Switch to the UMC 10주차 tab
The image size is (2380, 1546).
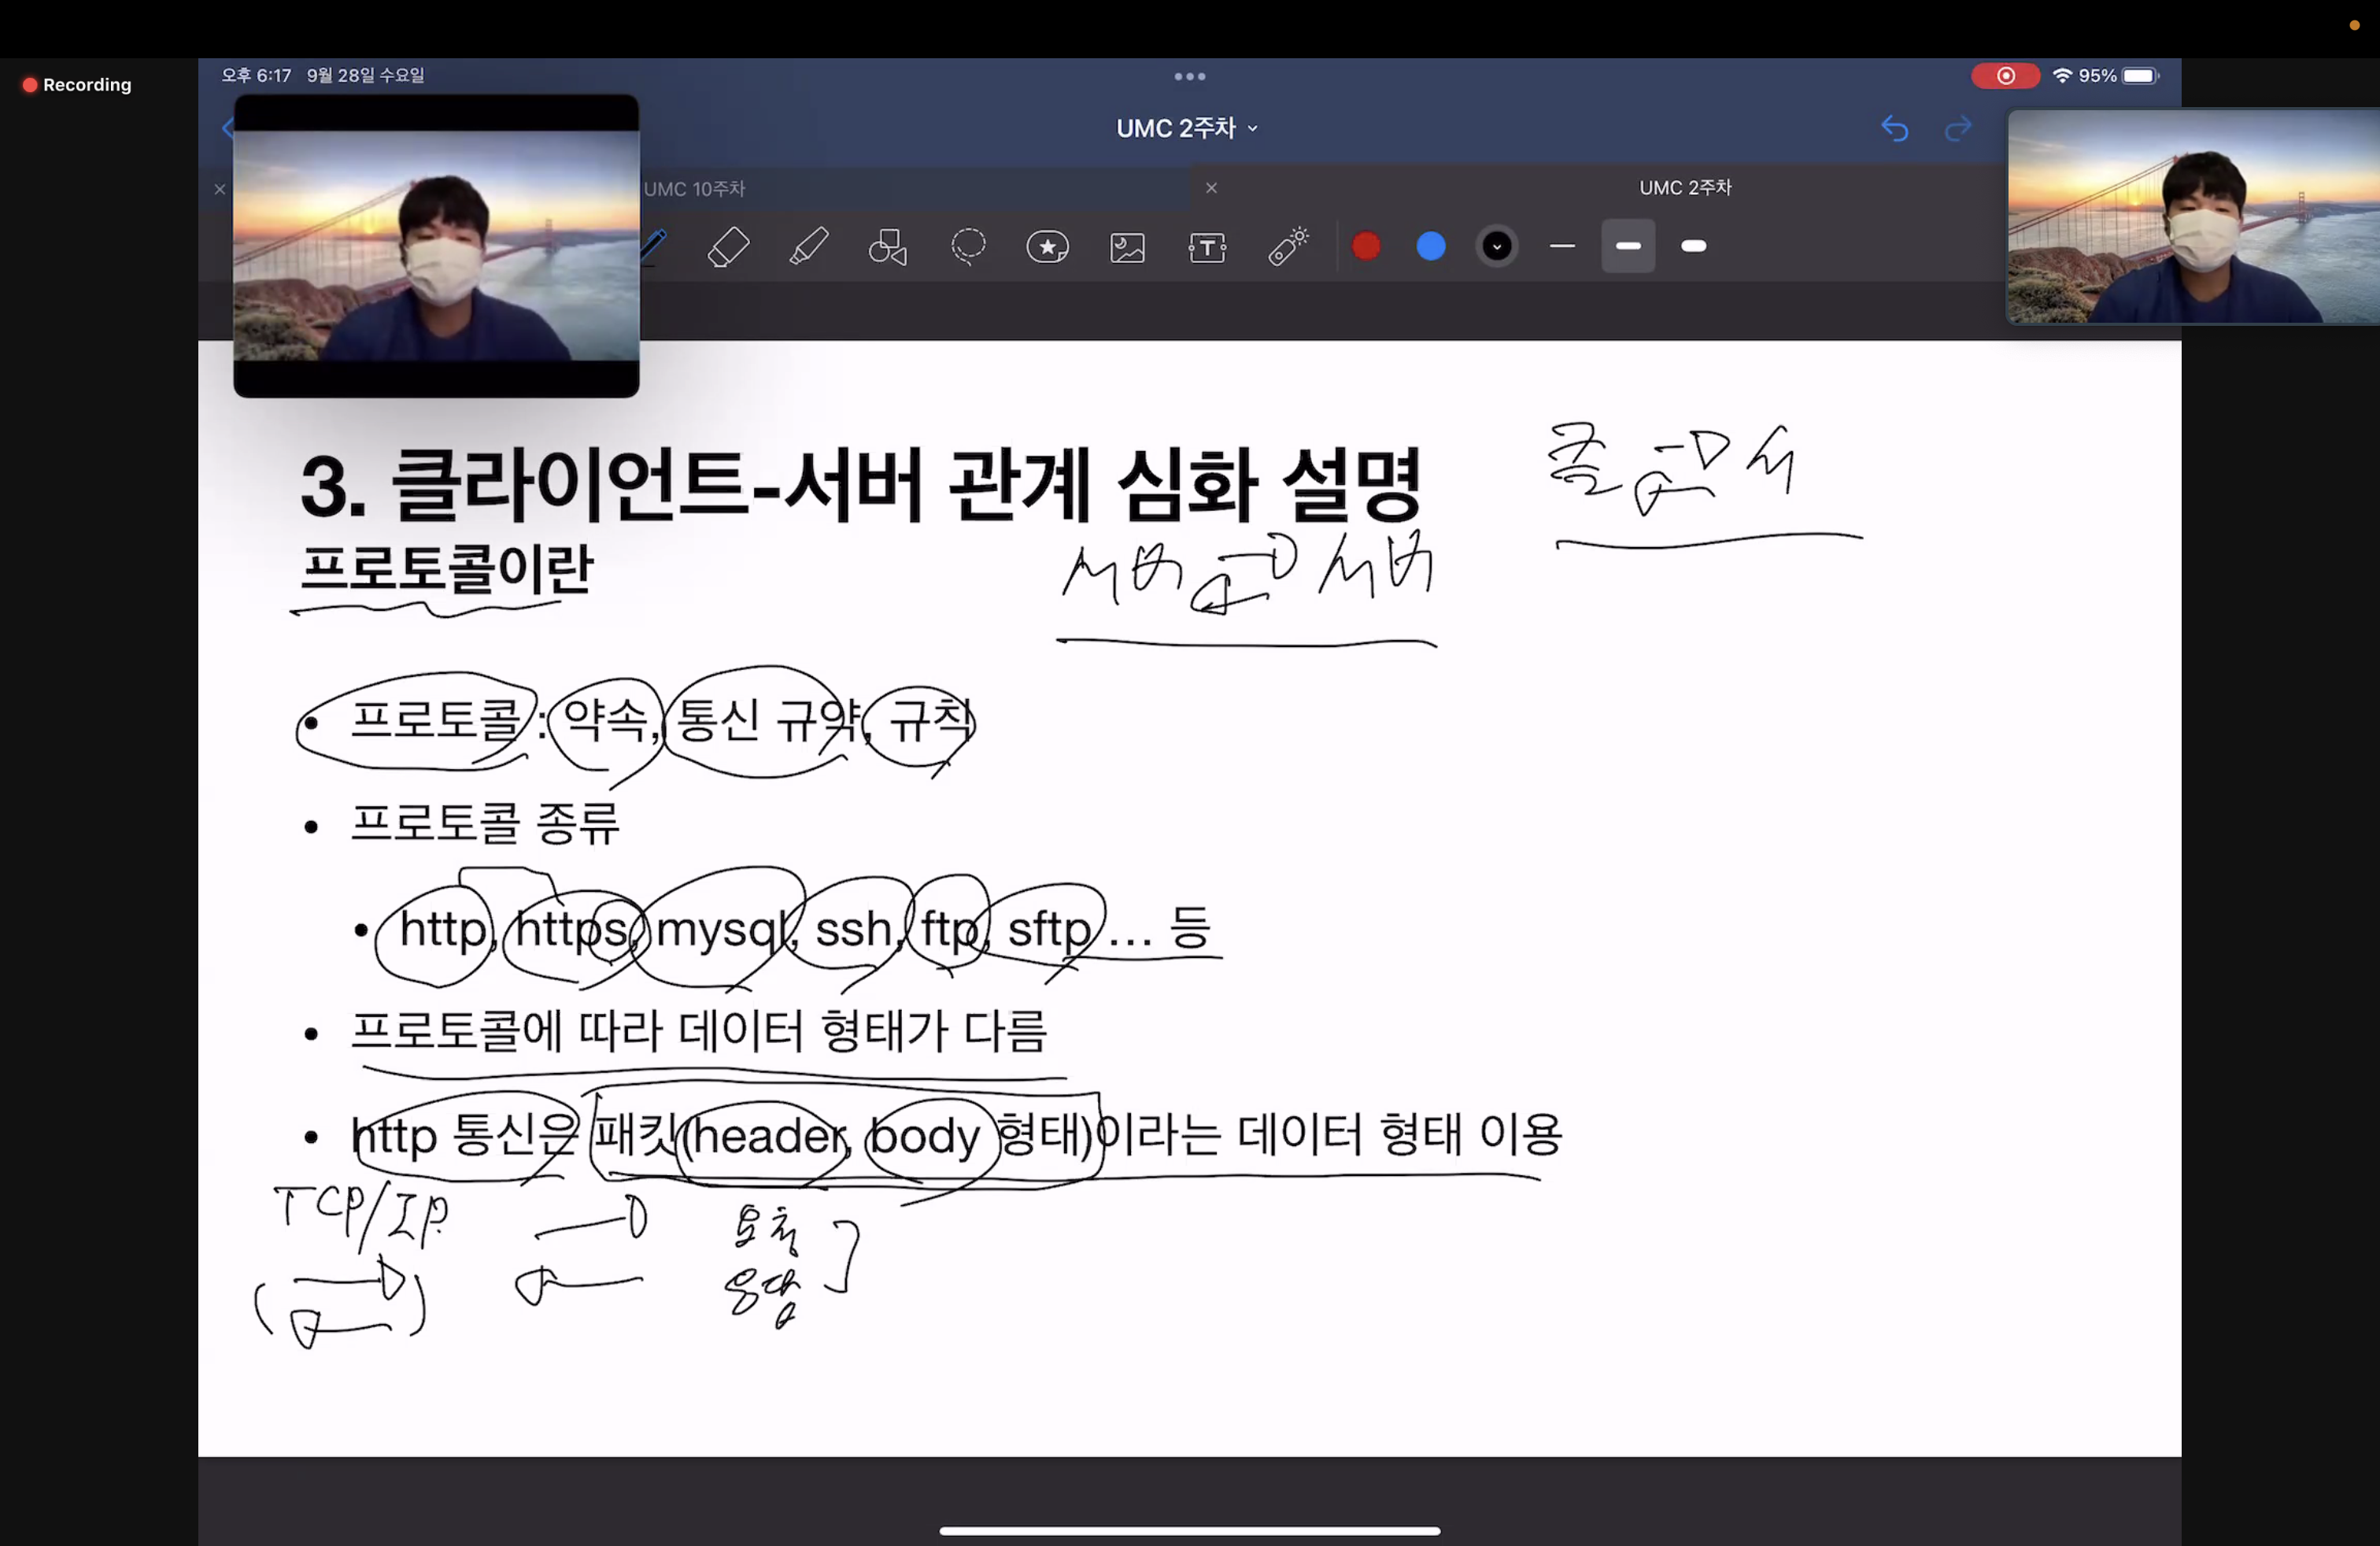click(695, 188)
